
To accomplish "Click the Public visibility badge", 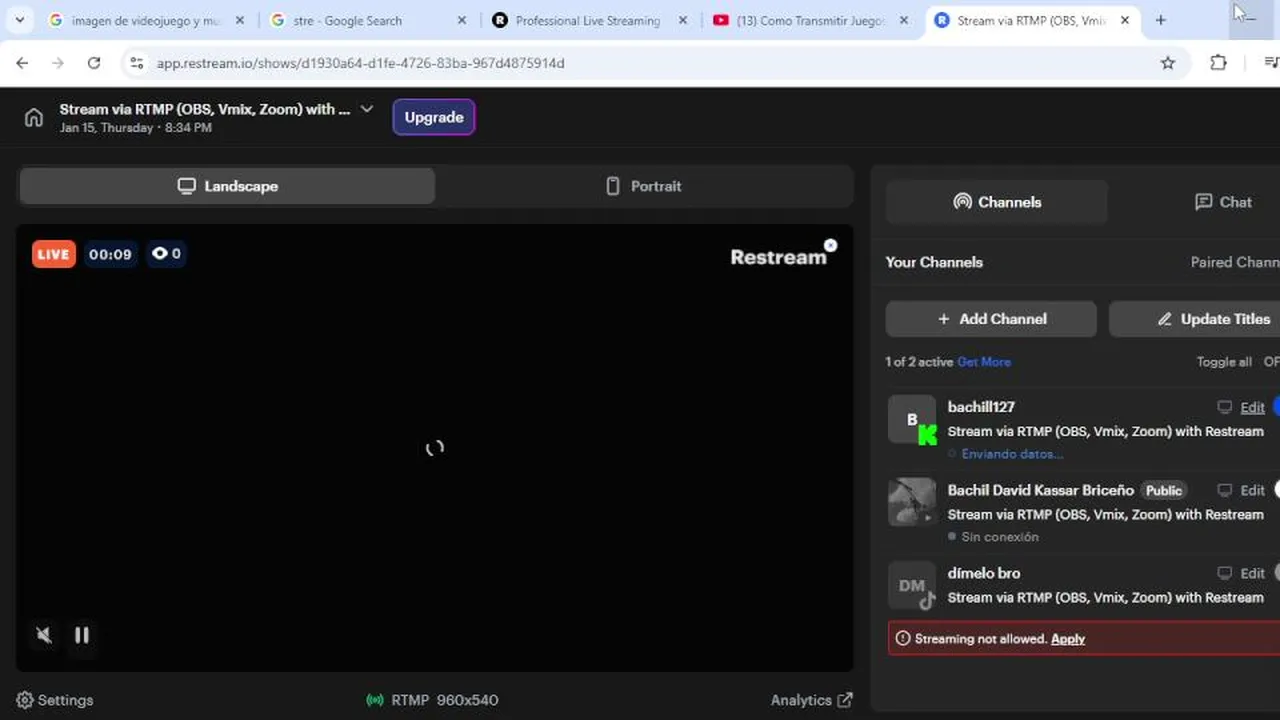I will click(x=1164, y=490).
